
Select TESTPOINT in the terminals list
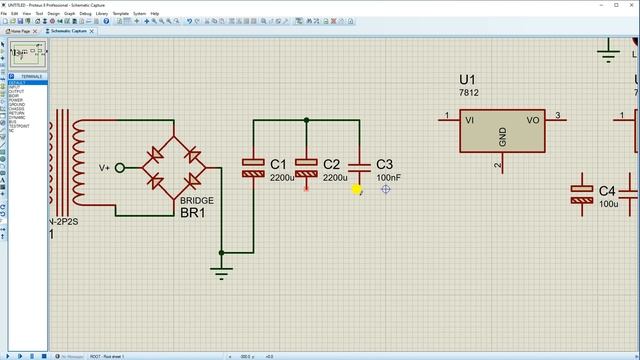(28, 126)
